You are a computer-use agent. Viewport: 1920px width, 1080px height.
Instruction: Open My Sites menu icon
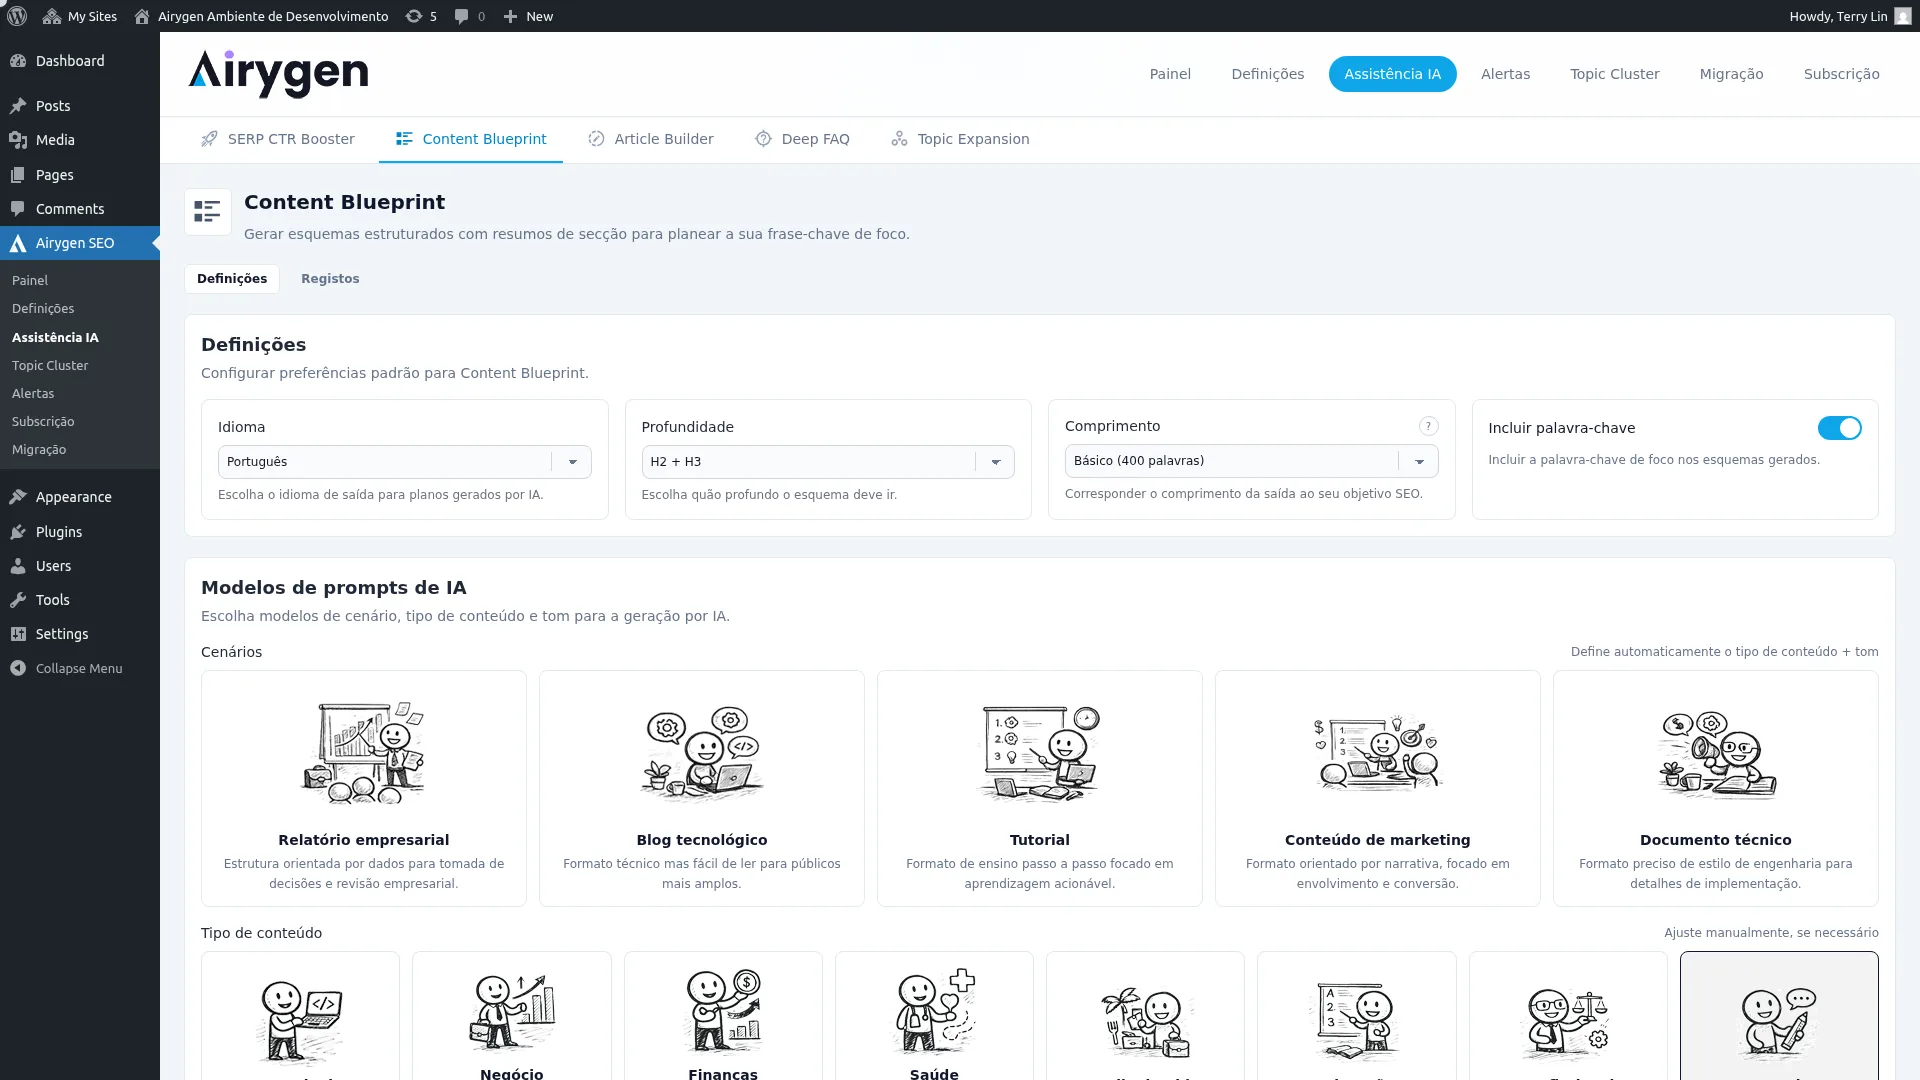coord(52,16)
